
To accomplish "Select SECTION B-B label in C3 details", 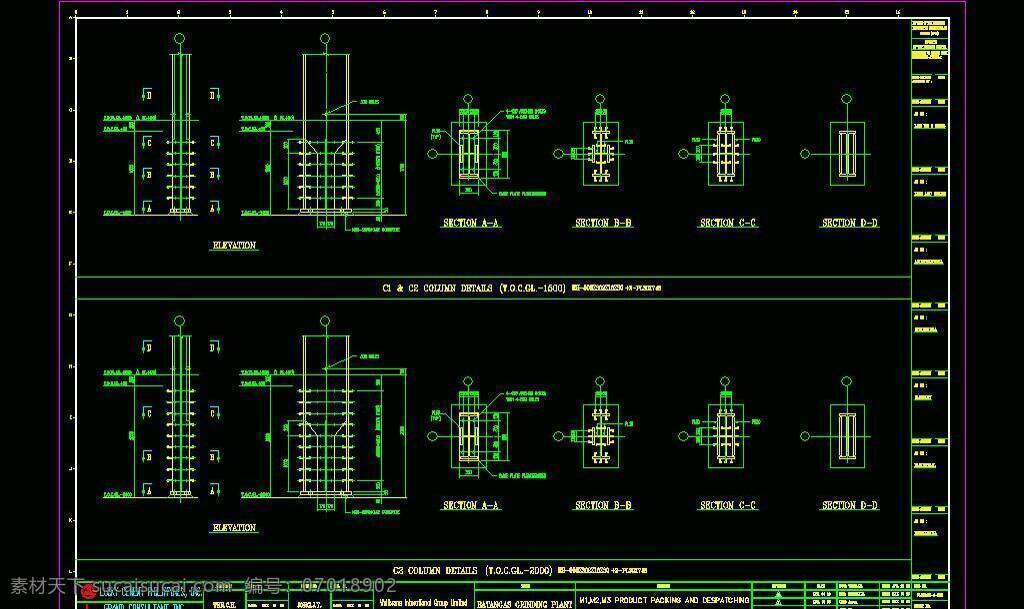I will 603,505.
